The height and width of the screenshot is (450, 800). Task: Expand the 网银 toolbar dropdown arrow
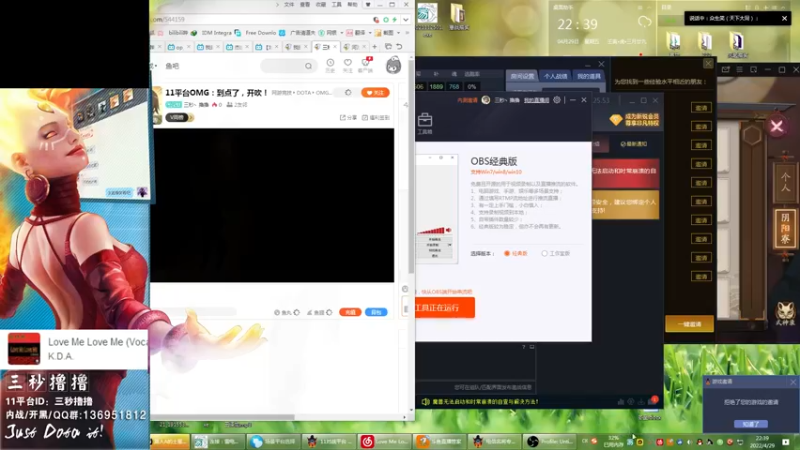[341, 33]
